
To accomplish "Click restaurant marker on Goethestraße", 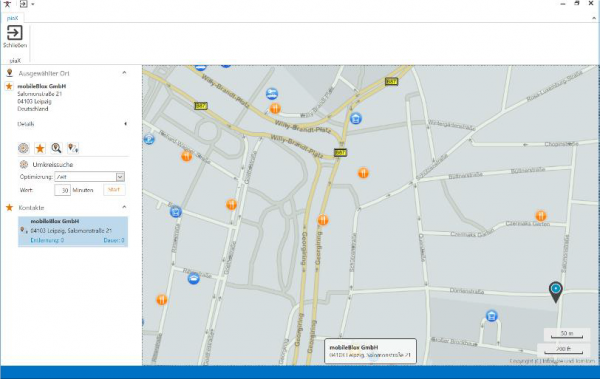I will pos(231,204).
